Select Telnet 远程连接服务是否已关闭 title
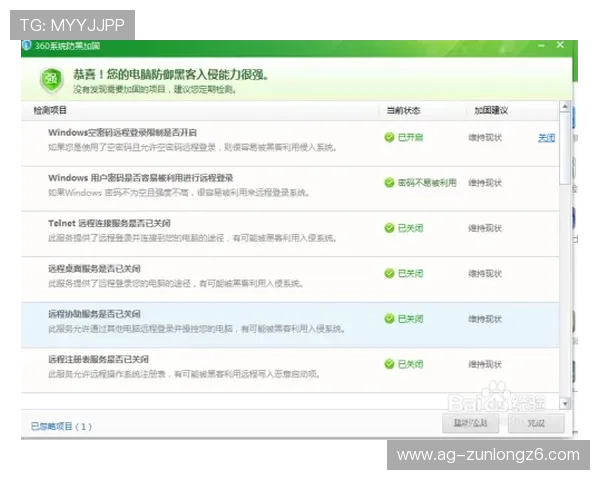This screenshot has width=600, height=480. coord(109,223)
